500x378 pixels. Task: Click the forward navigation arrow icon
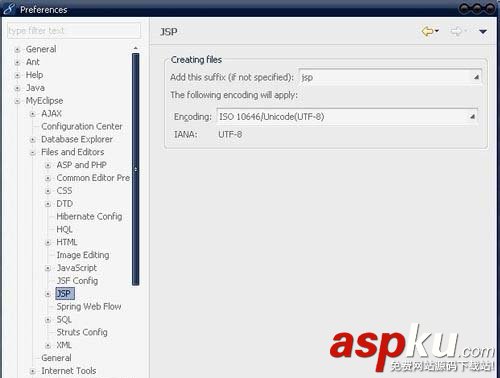(456, 31)
